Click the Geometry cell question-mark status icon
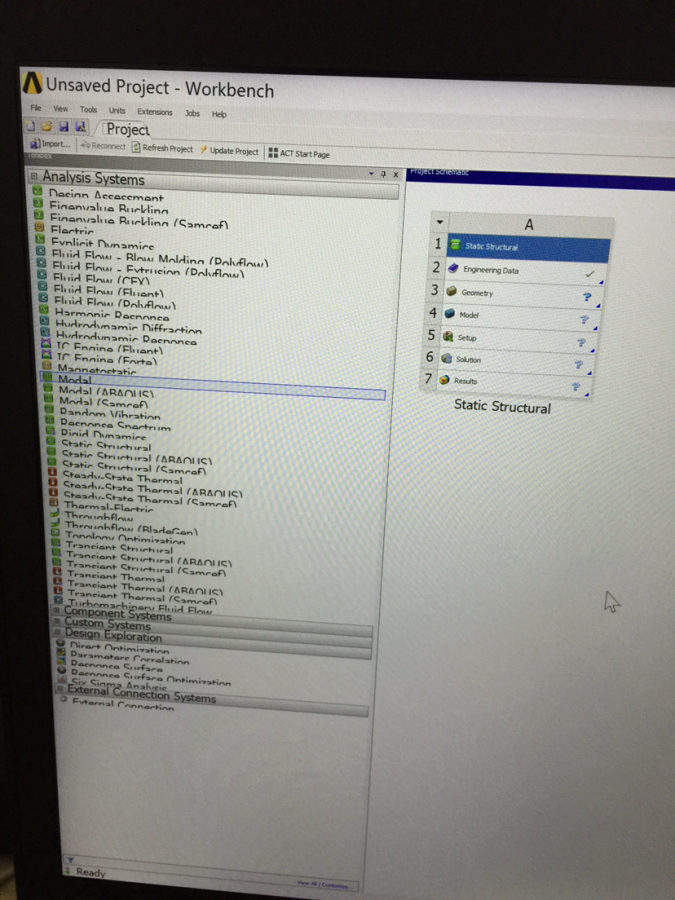The image size is (675, 900). click(587, 297)
